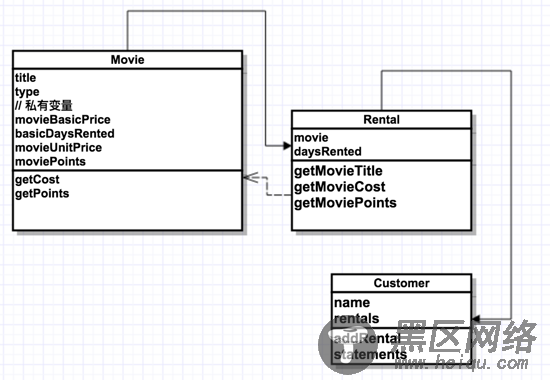Click the type attribute in Movie
The height and width of the screenshot is (380, 550).
(27, 92)
